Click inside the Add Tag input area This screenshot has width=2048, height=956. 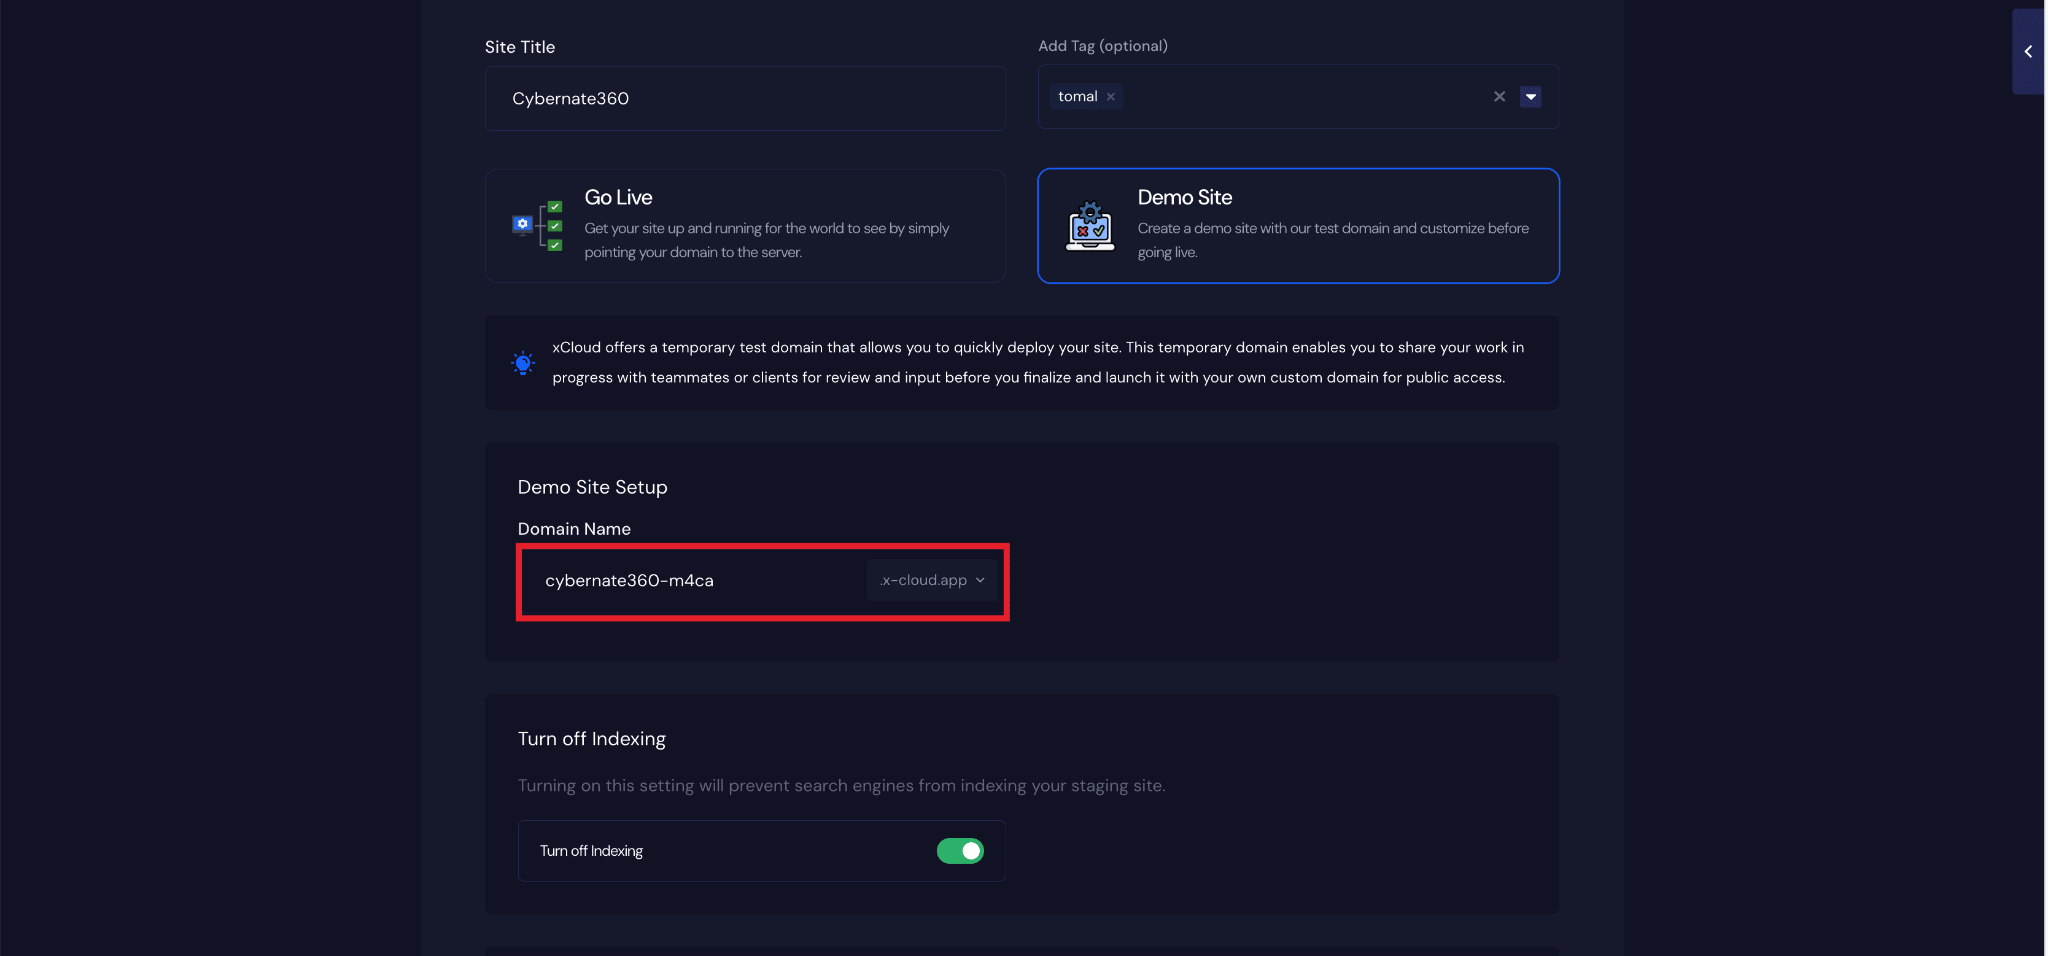click(x=1300, y=97)
